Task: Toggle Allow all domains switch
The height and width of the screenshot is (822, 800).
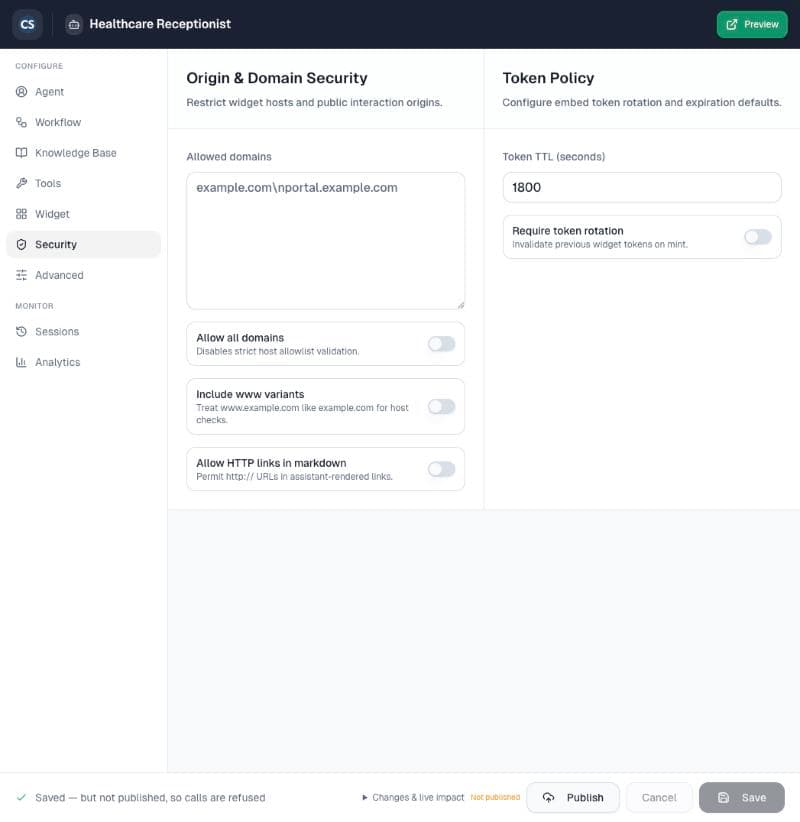Action: [x=441, y=344]
